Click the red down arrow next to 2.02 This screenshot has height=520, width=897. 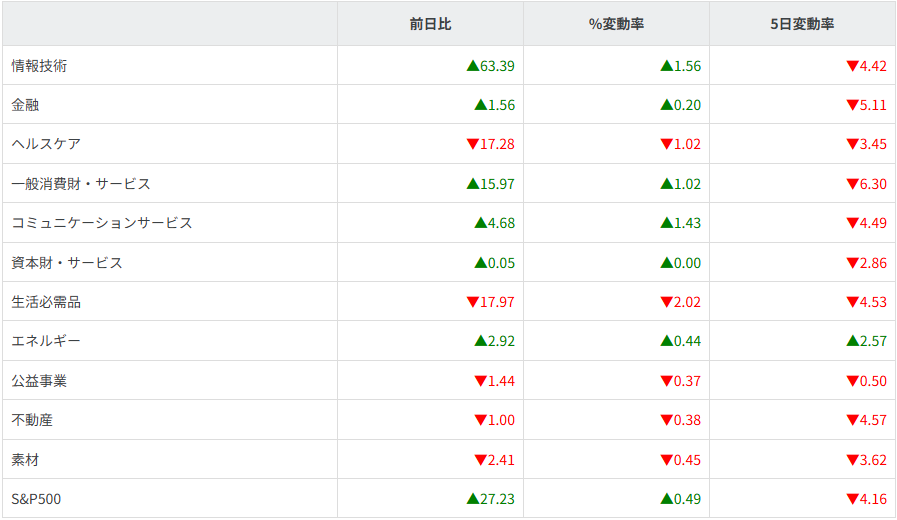pyautogui.click(x=666, y=302)
